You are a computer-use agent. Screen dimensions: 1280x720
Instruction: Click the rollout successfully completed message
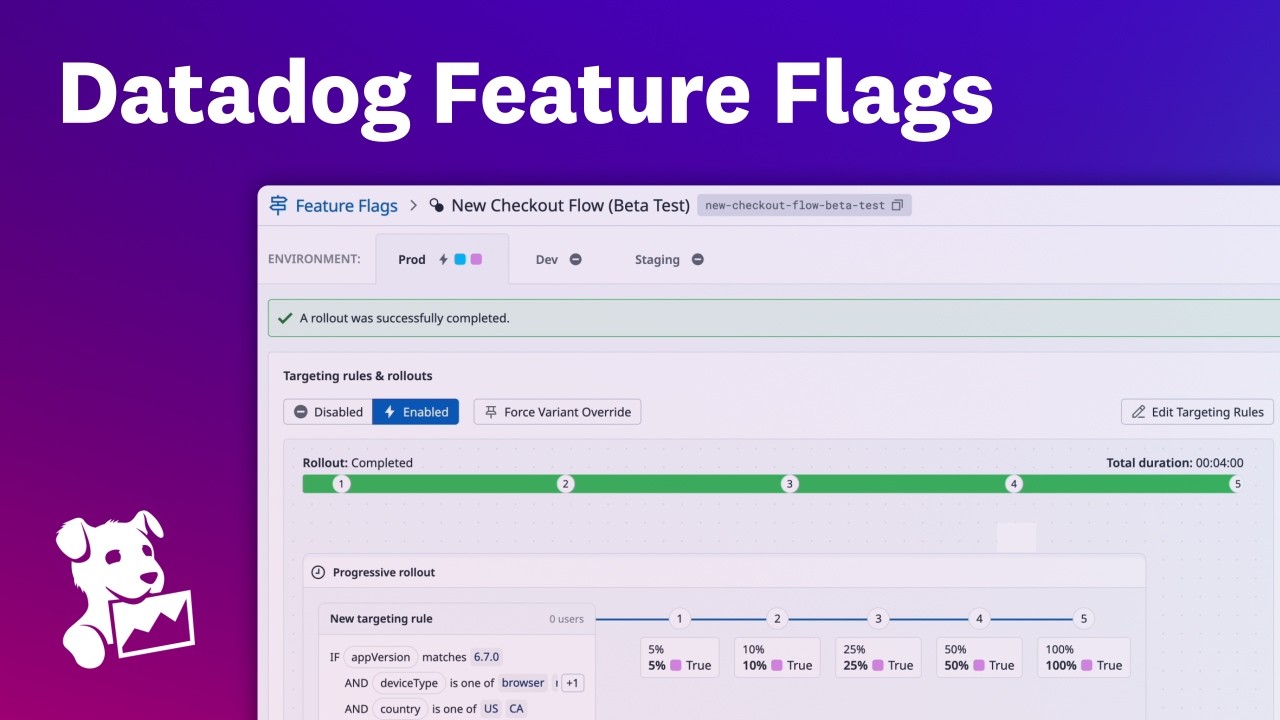point(405,318)
